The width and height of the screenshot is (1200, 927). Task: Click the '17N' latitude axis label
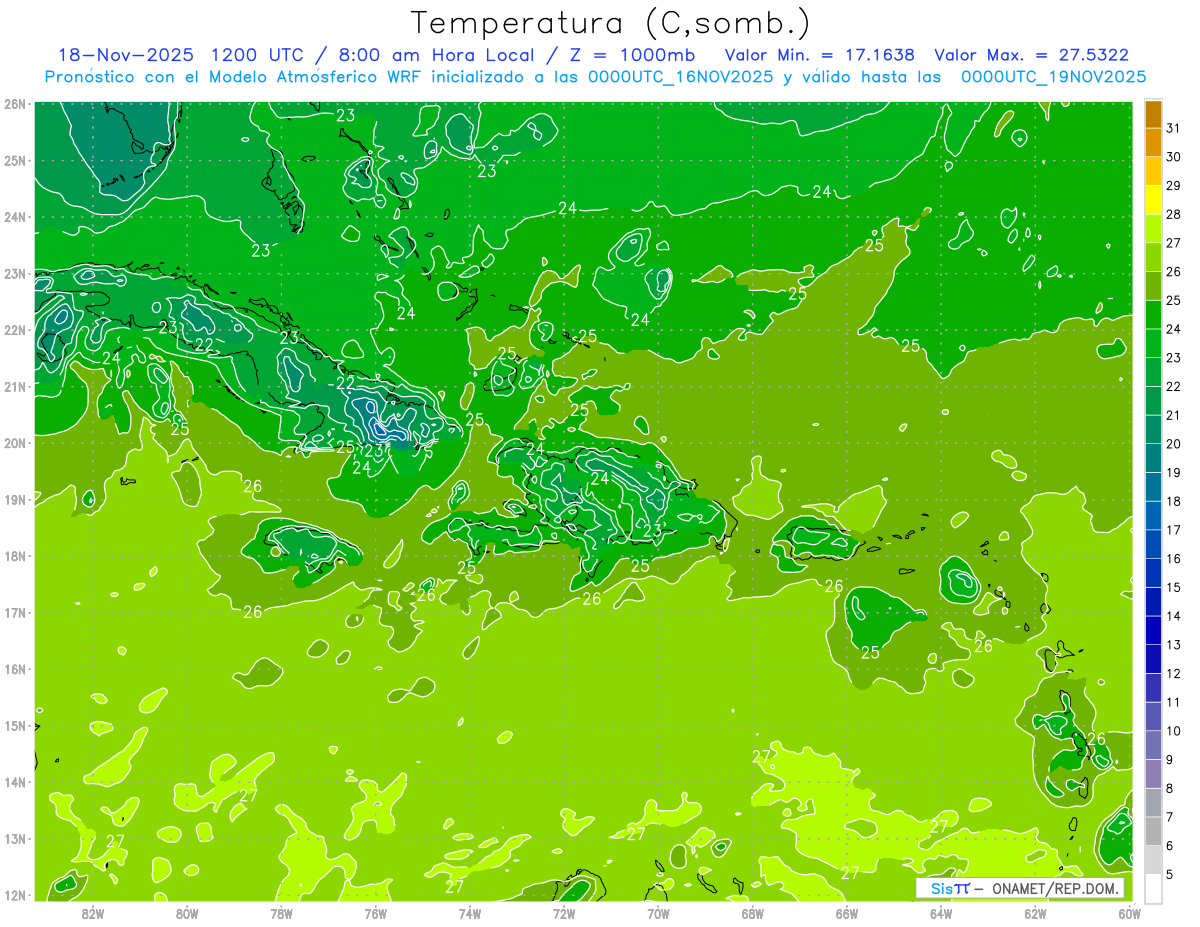(x=14, y=613)
